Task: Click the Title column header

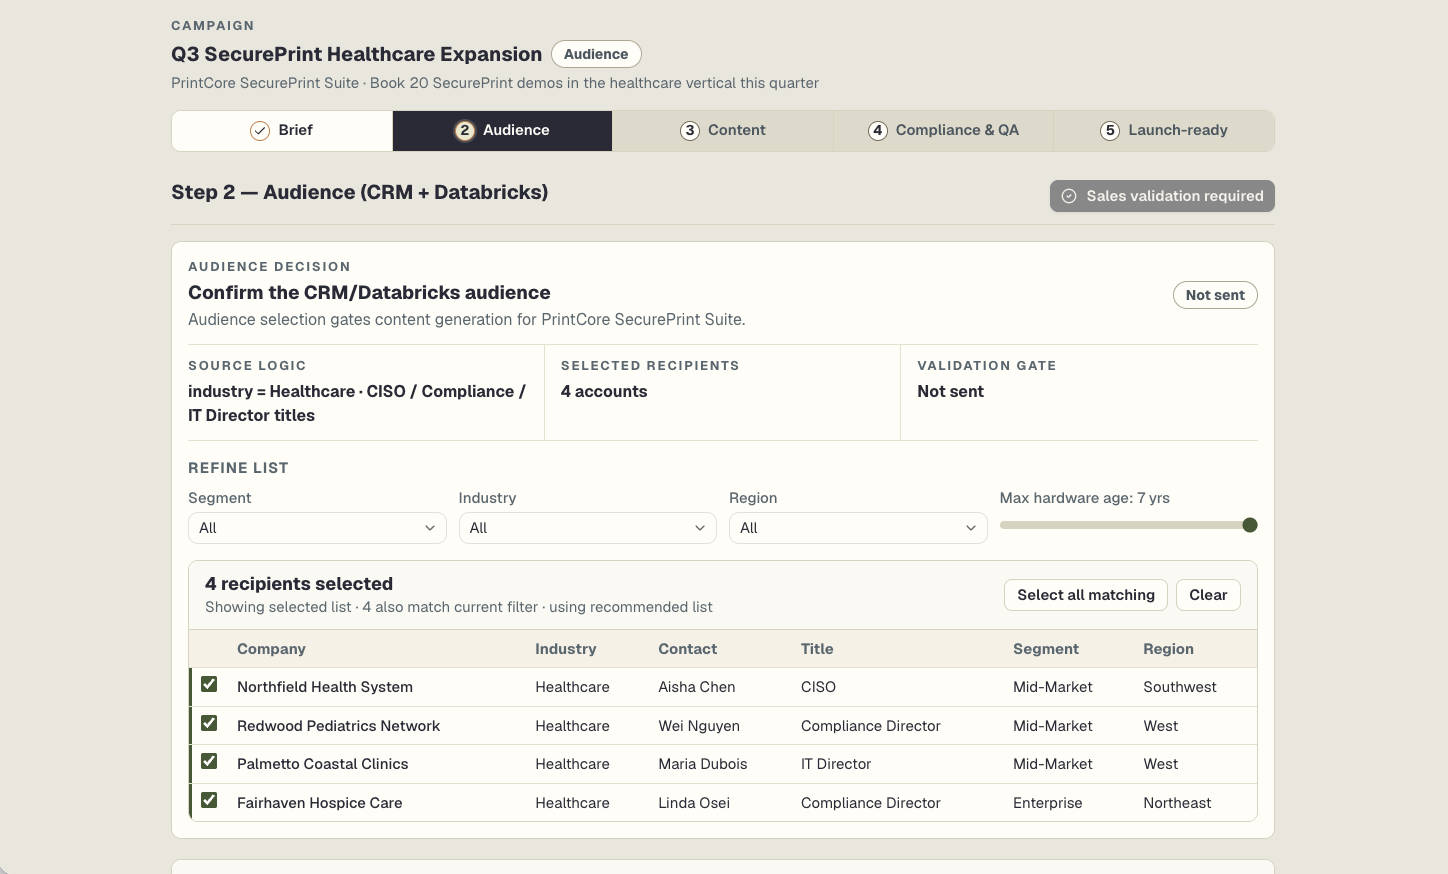Action: pos(817,649)
